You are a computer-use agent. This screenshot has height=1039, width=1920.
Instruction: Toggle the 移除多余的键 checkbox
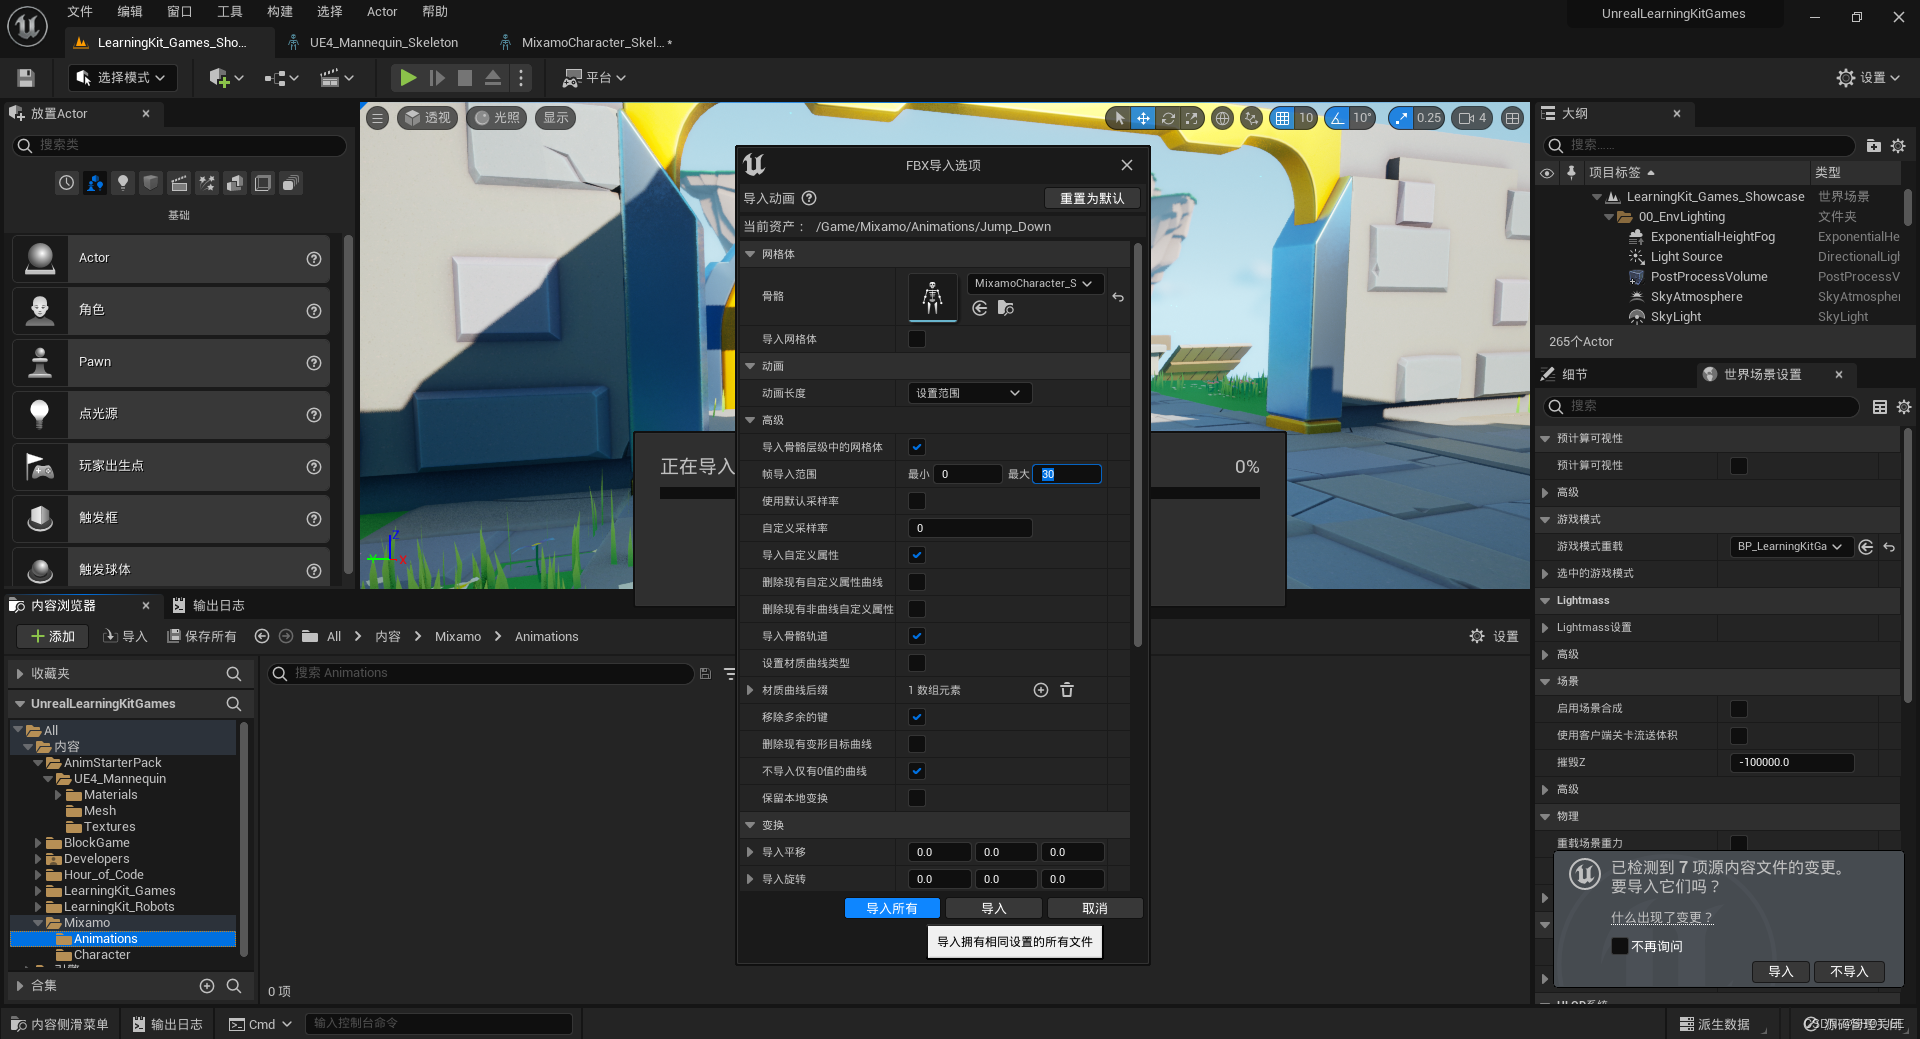[x=917, y=717]
